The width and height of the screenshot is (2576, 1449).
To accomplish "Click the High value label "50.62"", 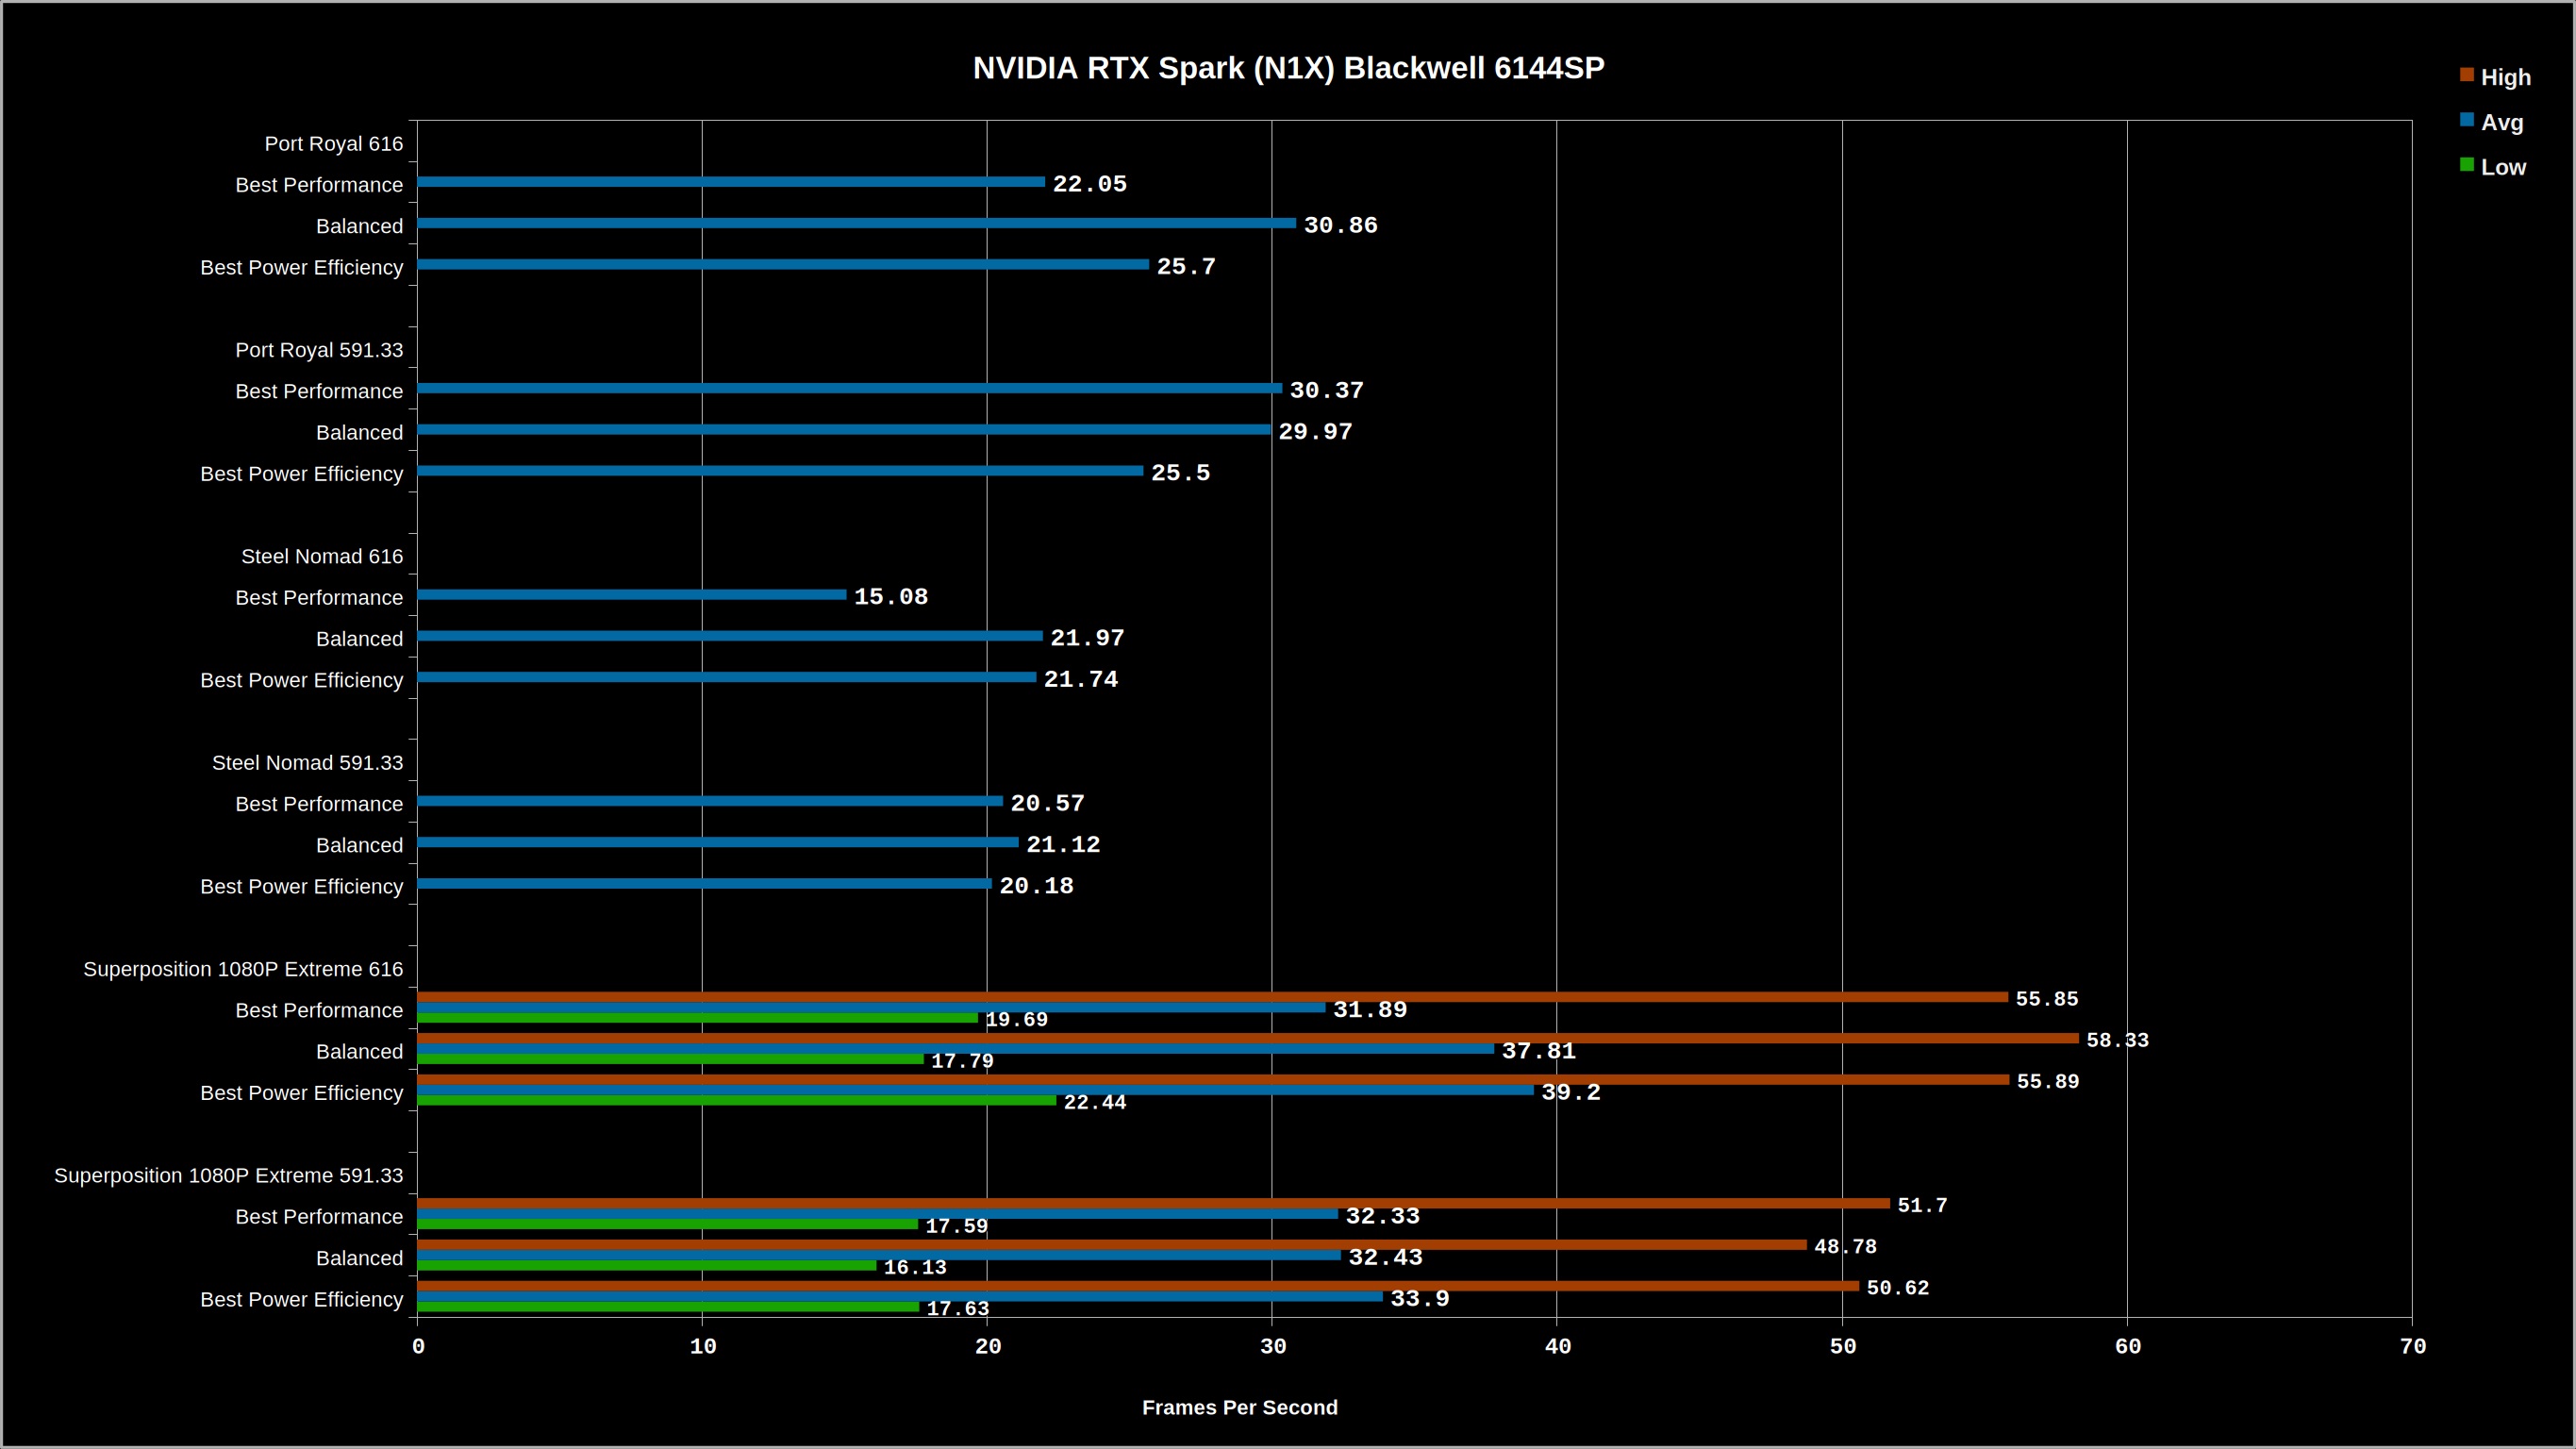I will 1898,1288.
